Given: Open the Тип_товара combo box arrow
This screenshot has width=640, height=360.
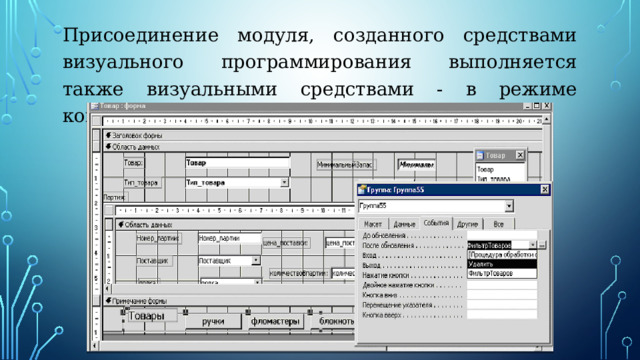Looking at the screenshot, I should [284, 182].
